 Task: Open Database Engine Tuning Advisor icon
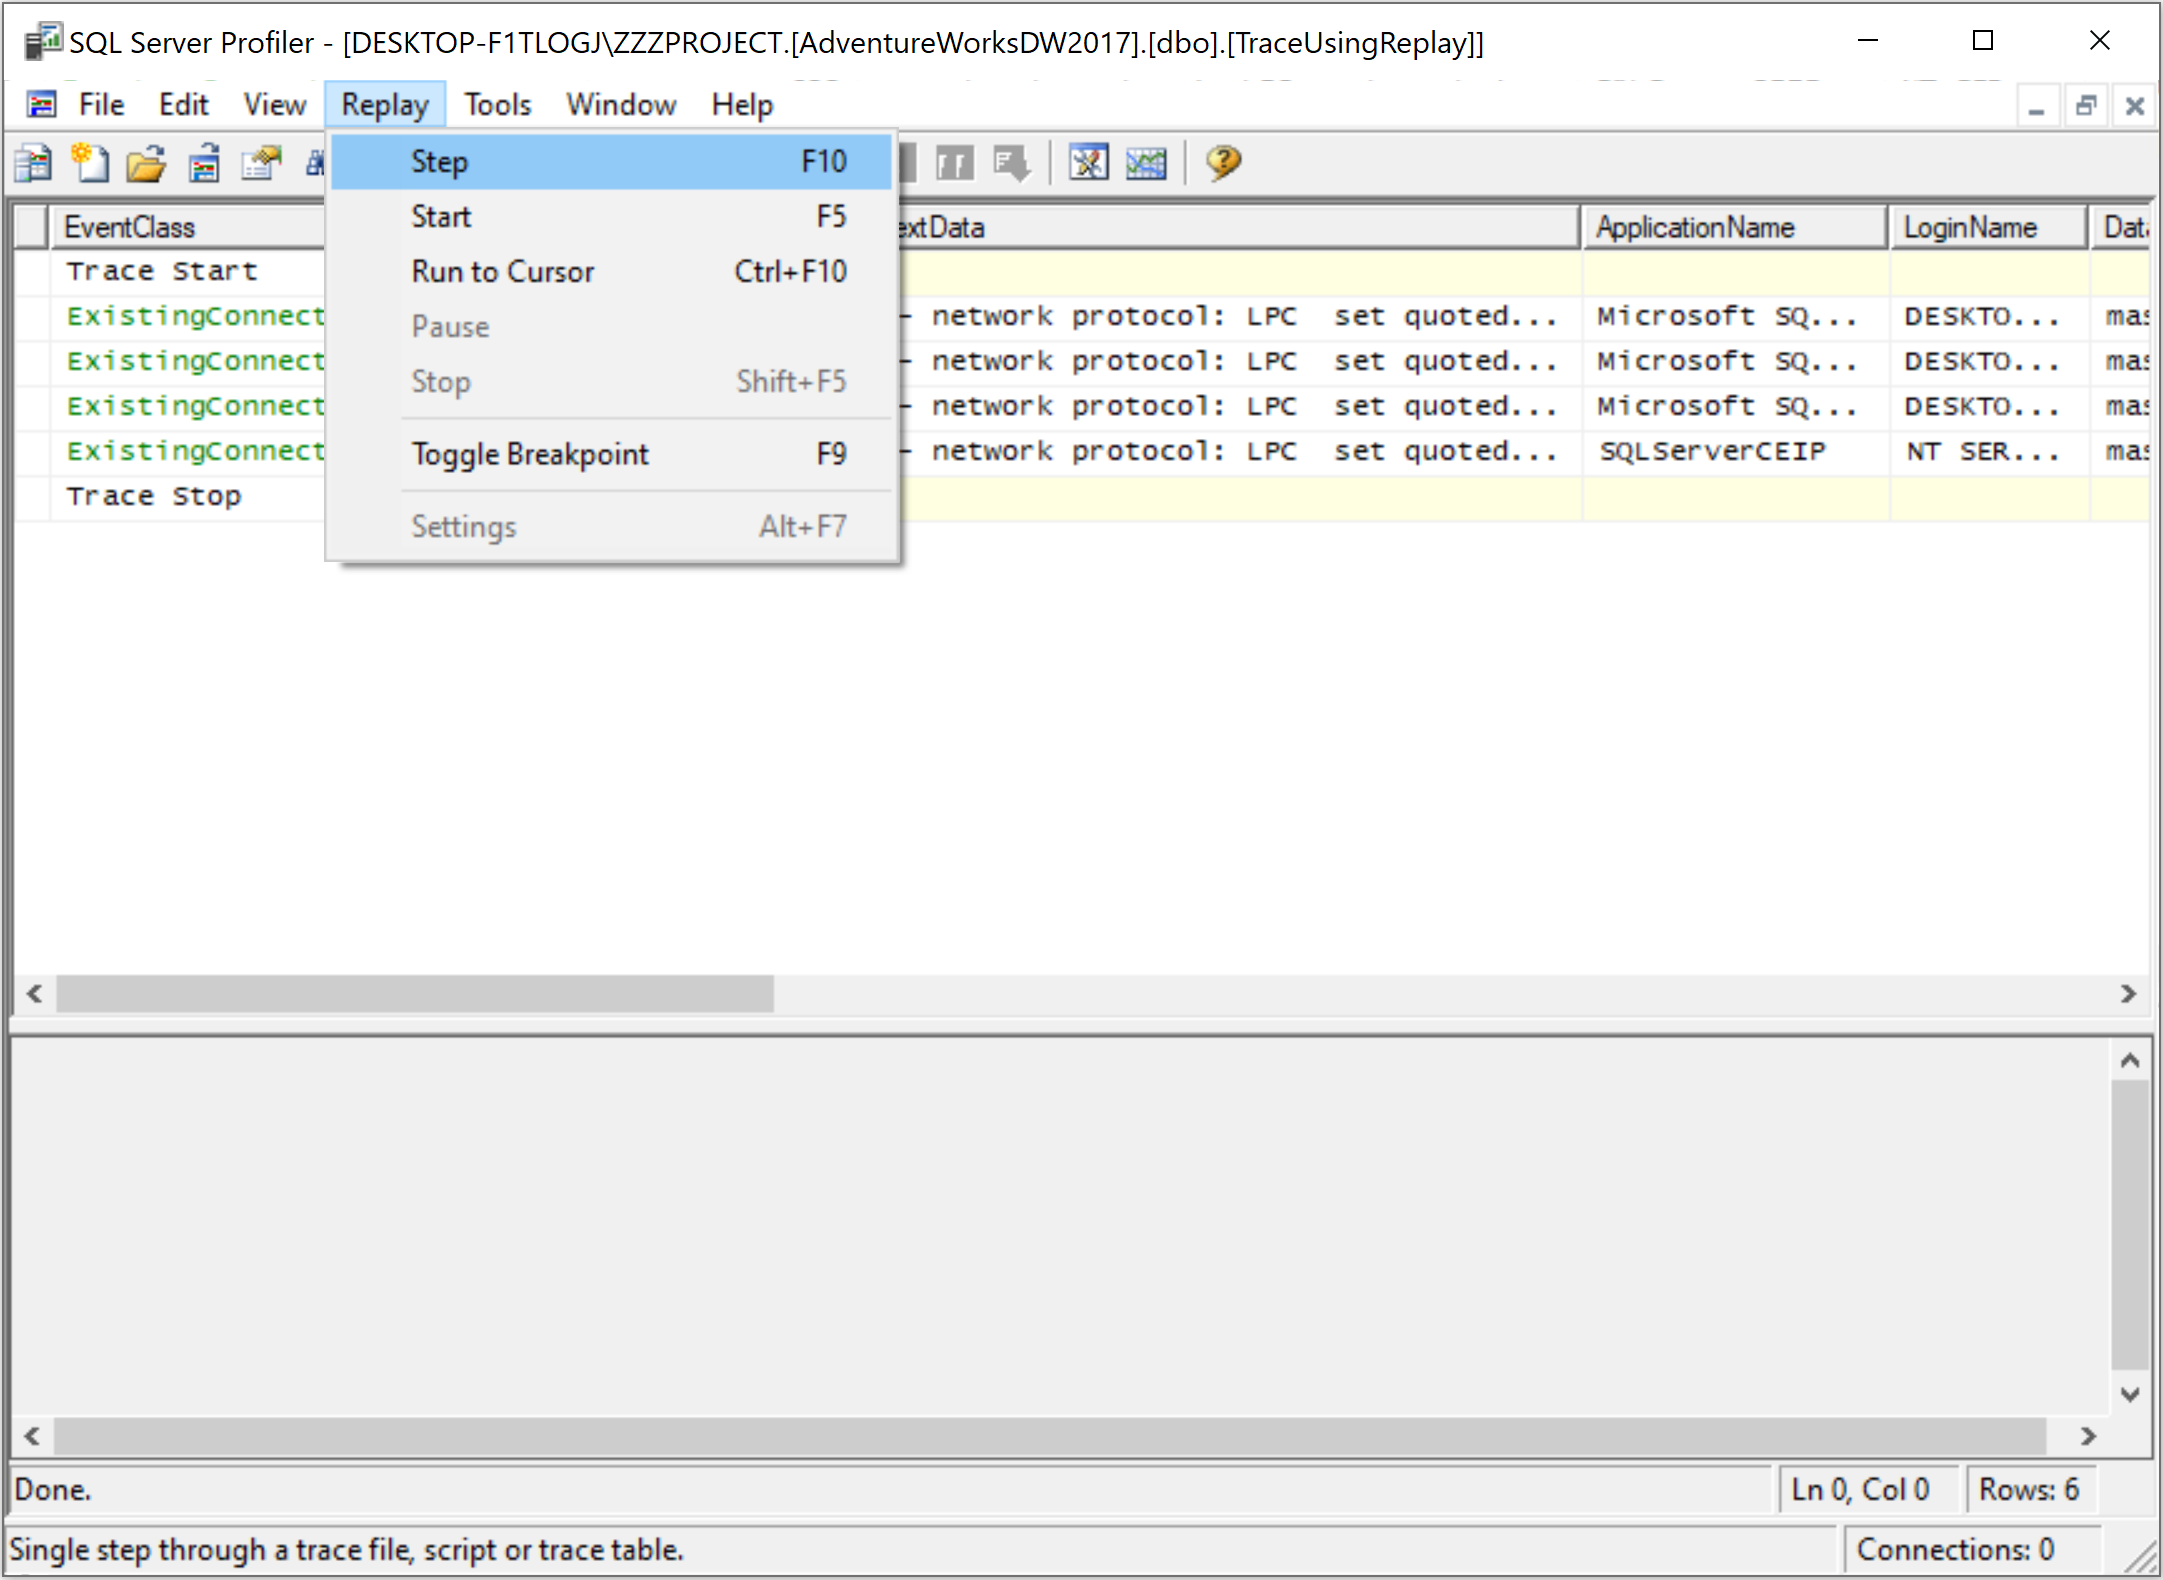coord(1088,162)
